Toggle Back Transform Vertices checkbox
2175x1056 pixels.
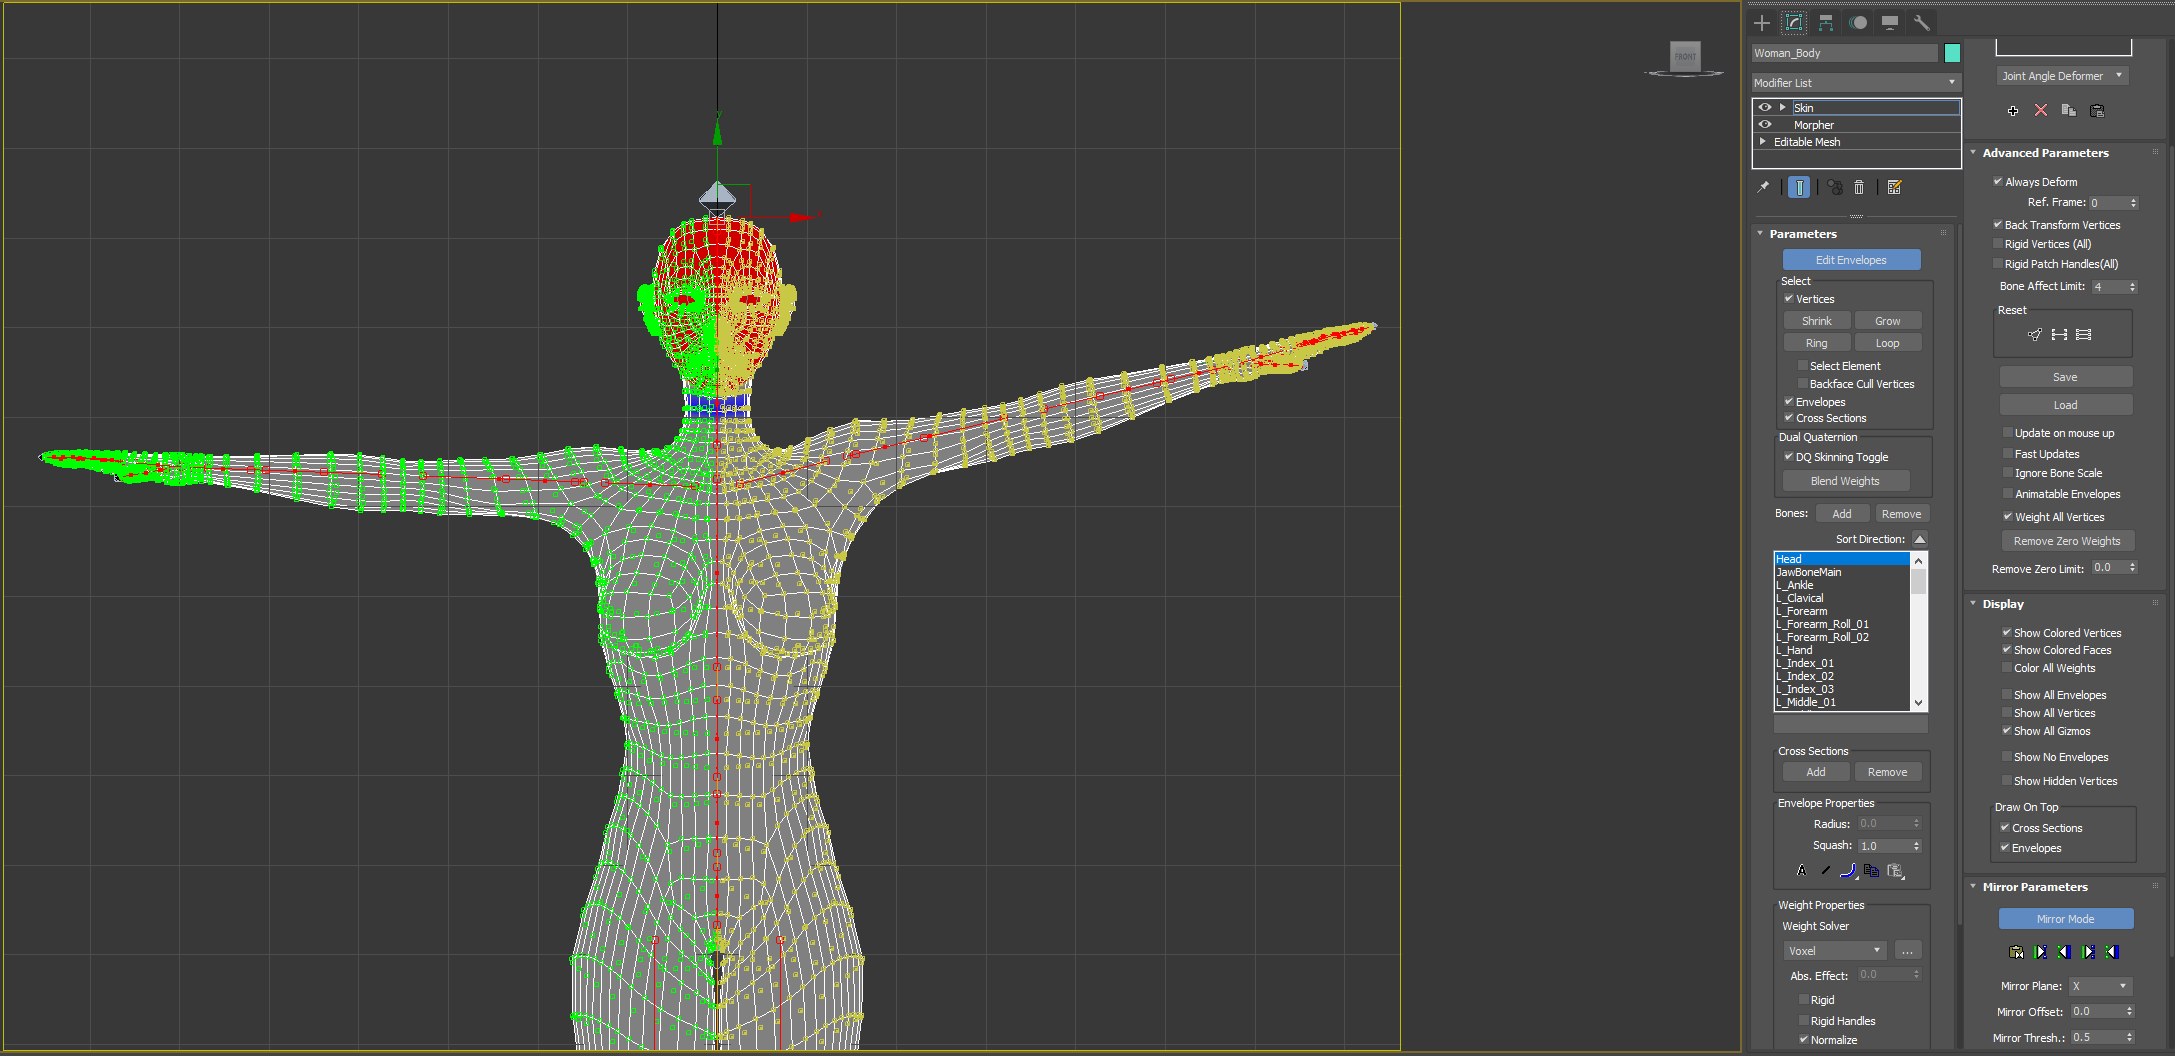(x=1998, y=225)
